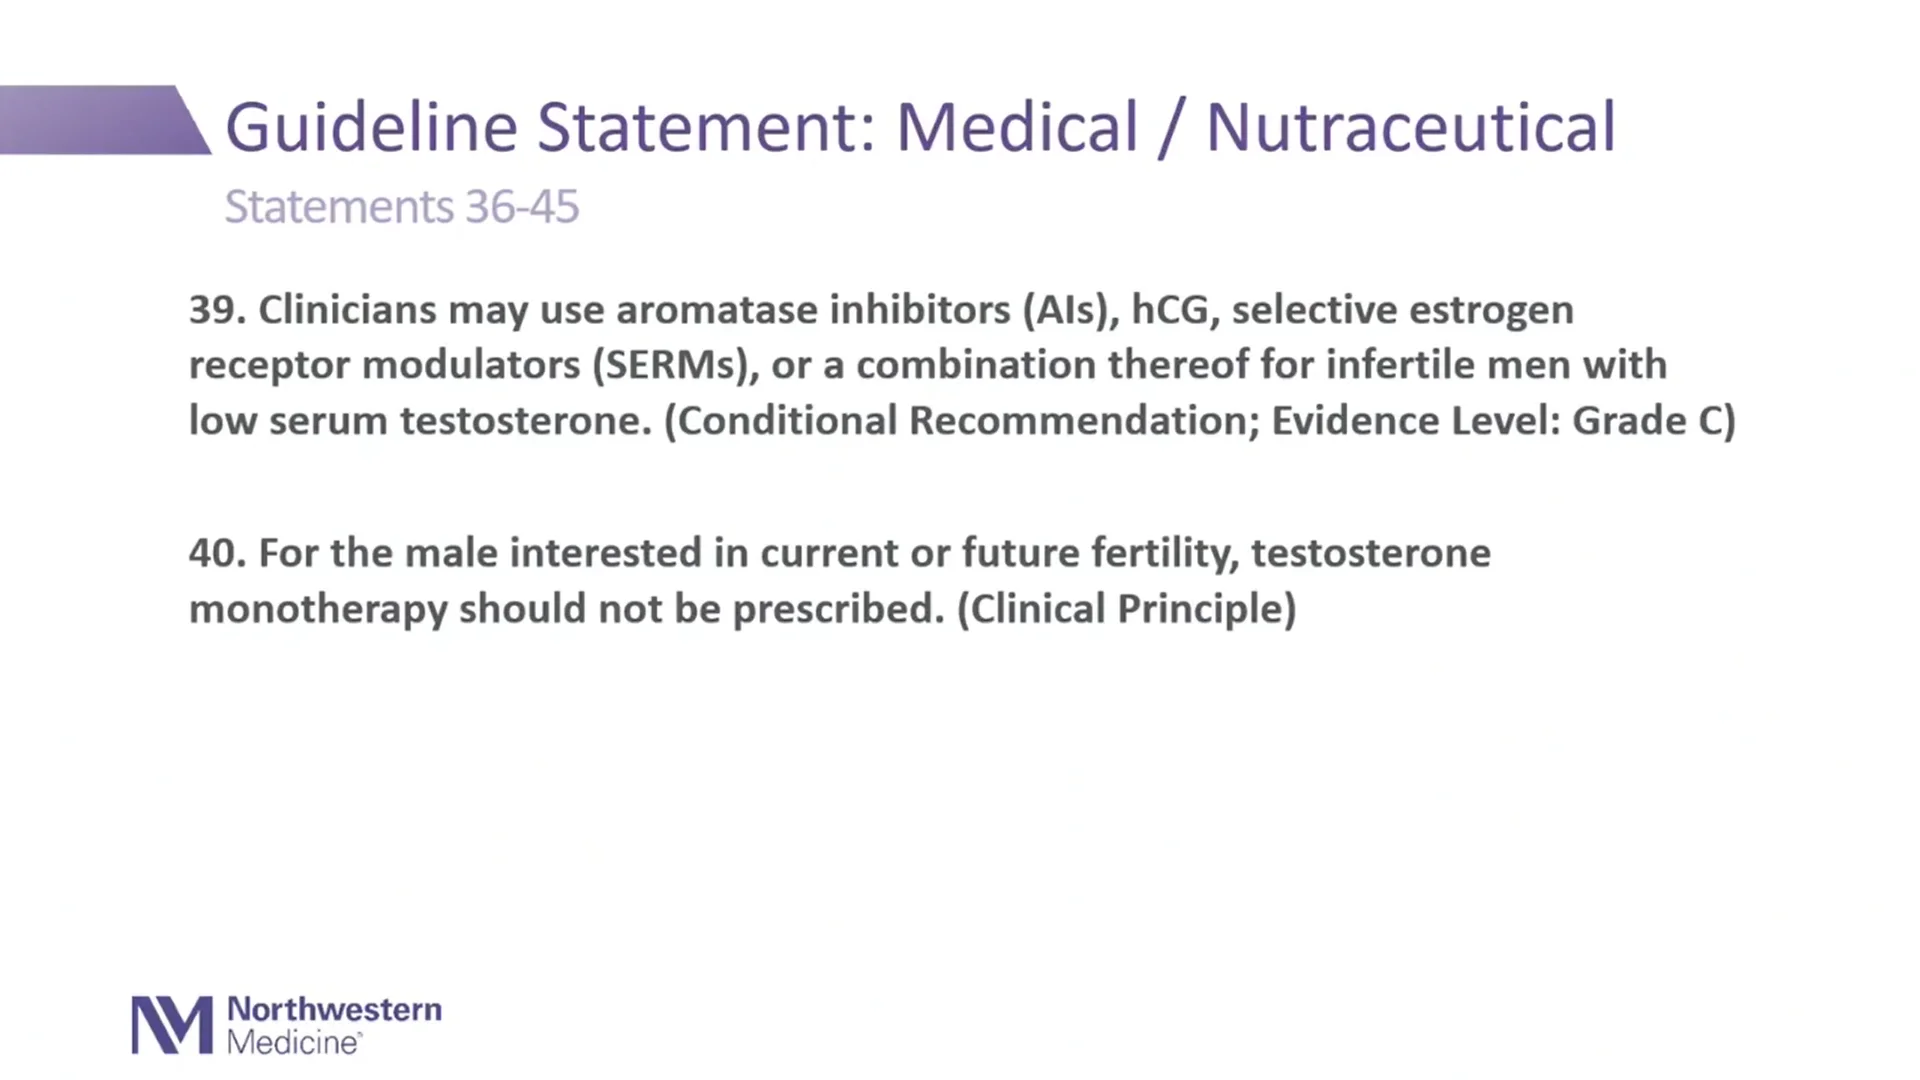The width and height of the screenshot is (1920, 1080).
Task: Click "should not be prescribed" text
Action: pos(701,609)
